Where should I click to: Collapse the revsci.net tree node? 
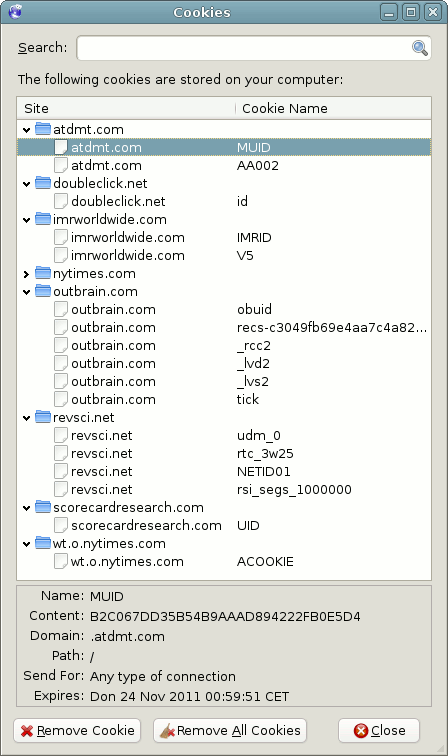coord(27,418)
